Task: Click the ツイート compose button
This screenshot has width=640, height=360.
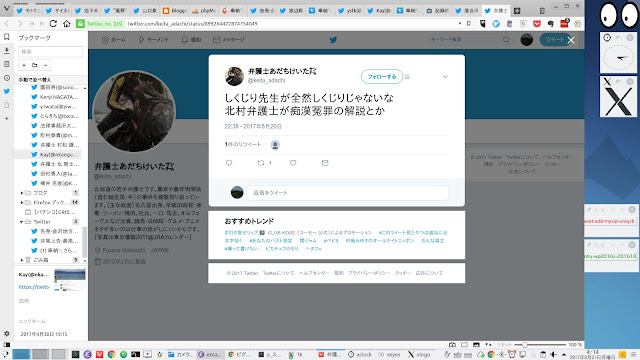Action: 554,40
